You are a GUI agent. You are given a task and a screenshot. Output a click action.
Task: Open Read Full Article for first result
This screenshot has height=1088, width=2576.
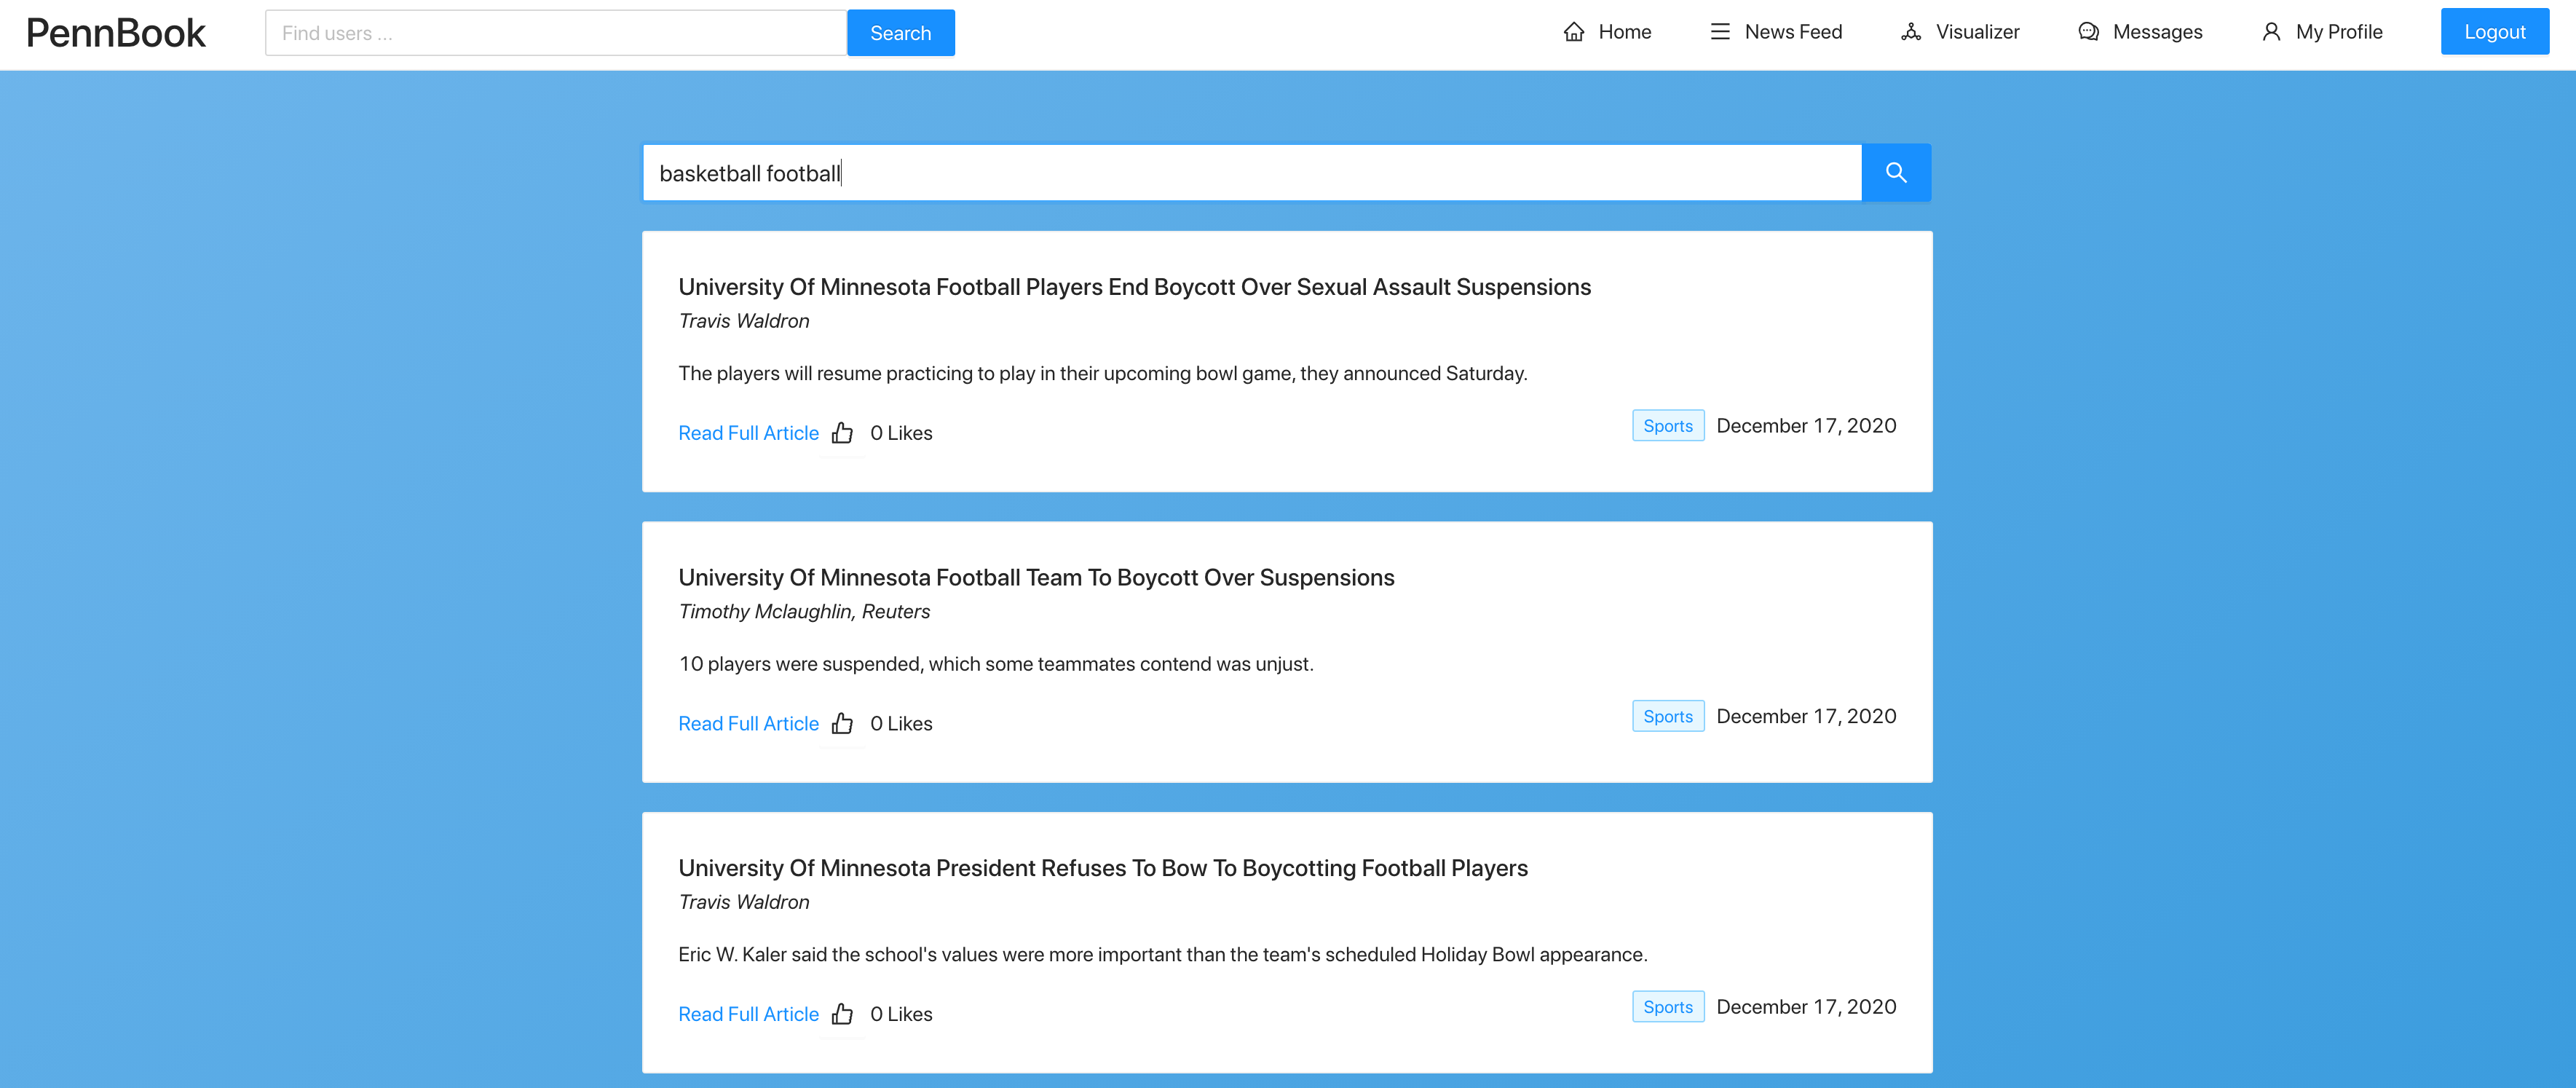point(748,433)
